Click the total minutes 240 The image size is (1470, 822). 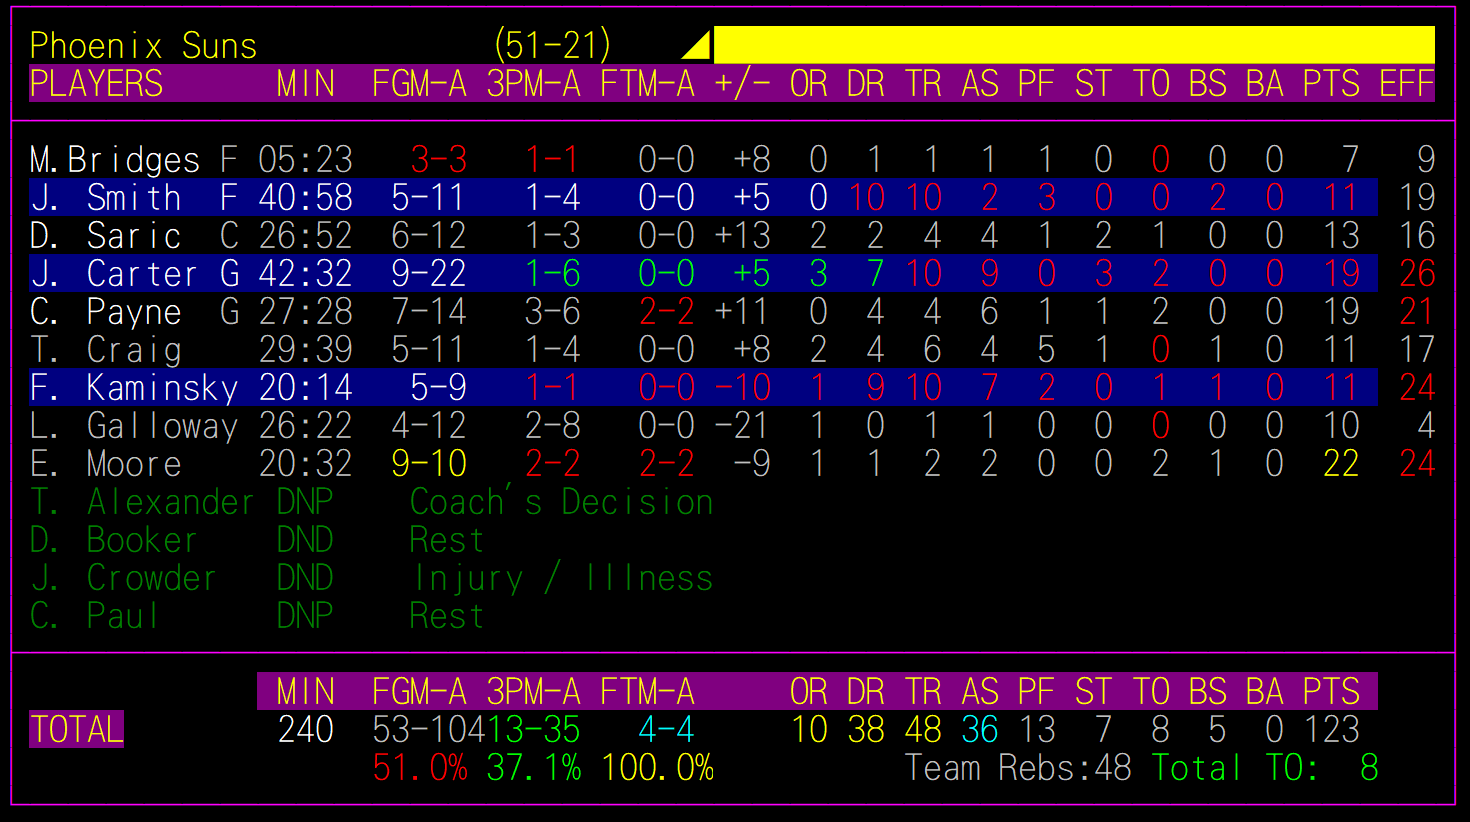(x=305, y=730)
